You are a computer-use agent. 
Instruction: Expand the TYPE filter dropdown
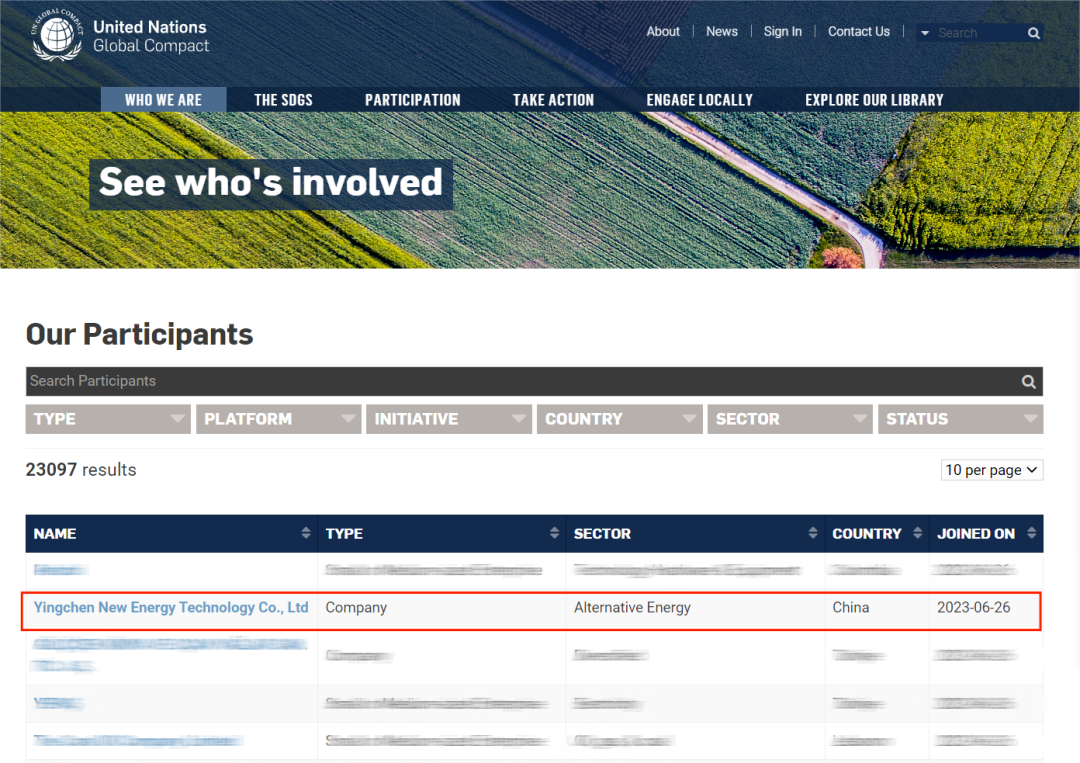coord(108,419)
